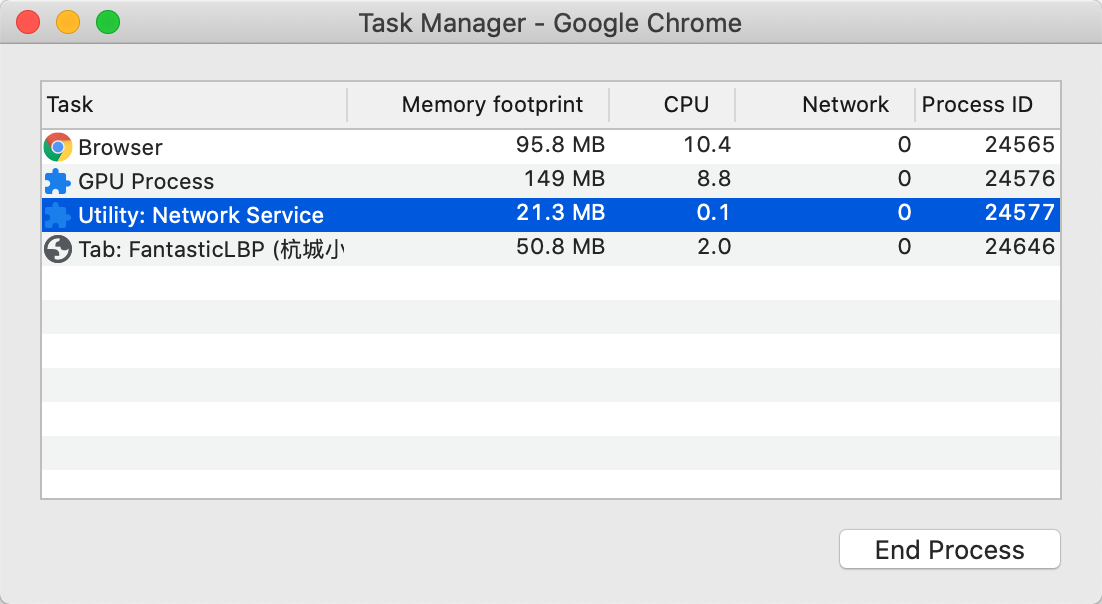Select the Tab: FantasticLBP task name

212,249
